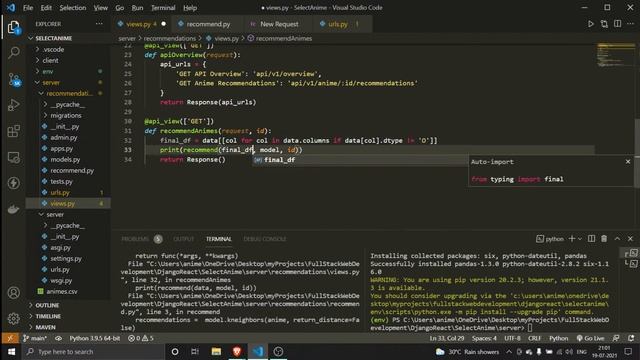The height and width of the screenshot is (360, 640).
Task: Click the main git branch indicator
Action: (35, 338)
